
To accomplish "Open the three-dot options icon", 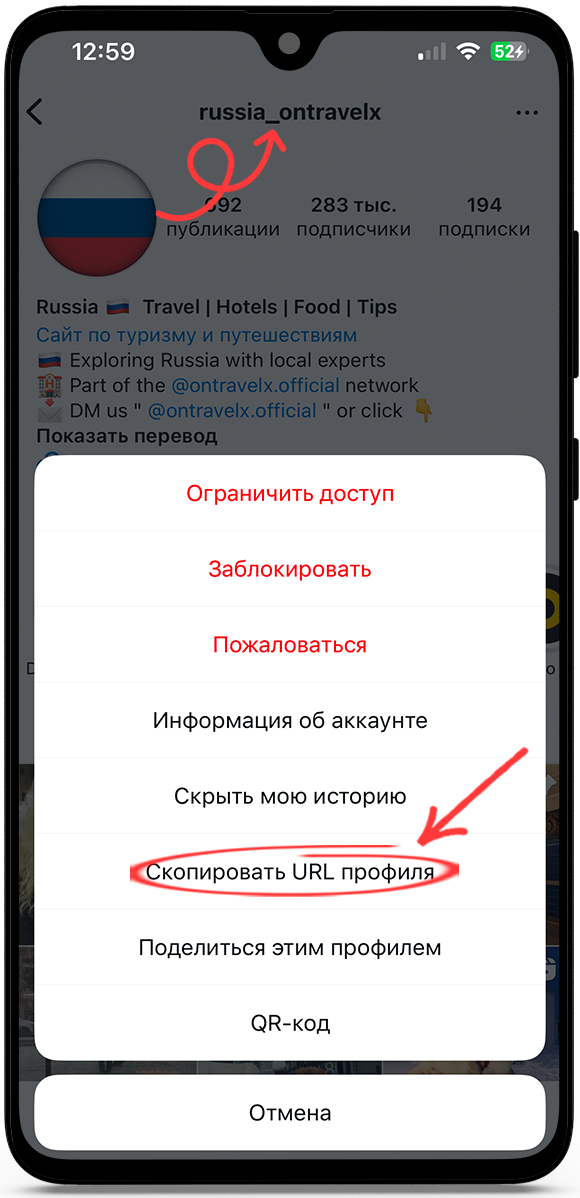I will (x=527, y=113).
